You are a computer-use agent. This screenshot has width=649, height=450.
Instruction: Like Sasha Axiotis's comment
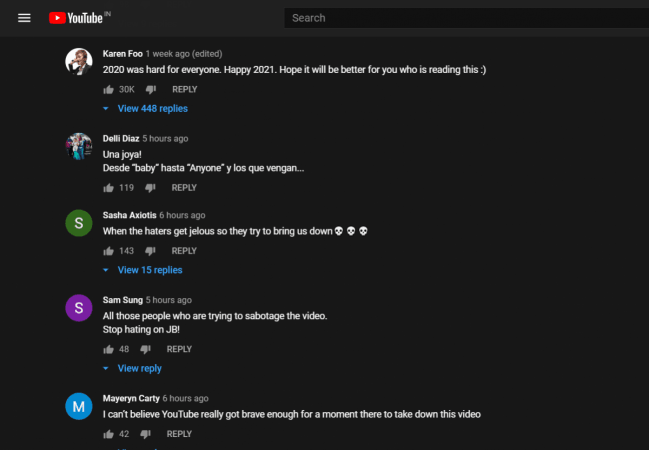point(108,251)
